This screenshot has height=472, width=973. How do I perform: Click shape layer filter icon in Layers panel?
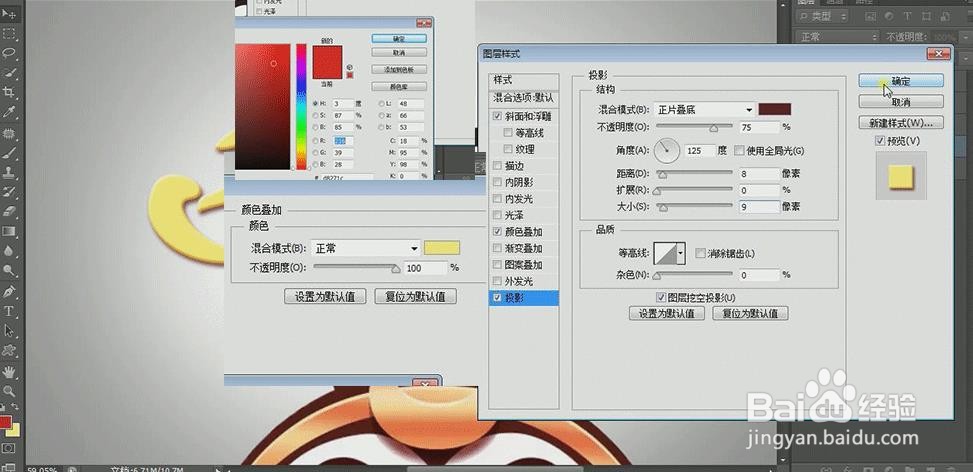925,17
